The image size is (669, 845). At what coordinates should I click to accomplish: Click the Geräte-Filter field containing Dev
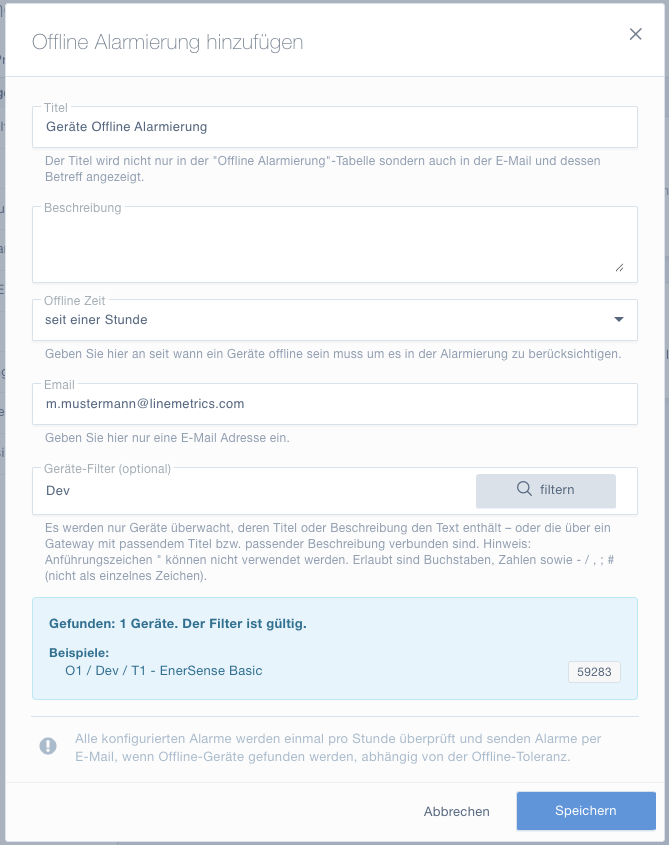[253, 491]
